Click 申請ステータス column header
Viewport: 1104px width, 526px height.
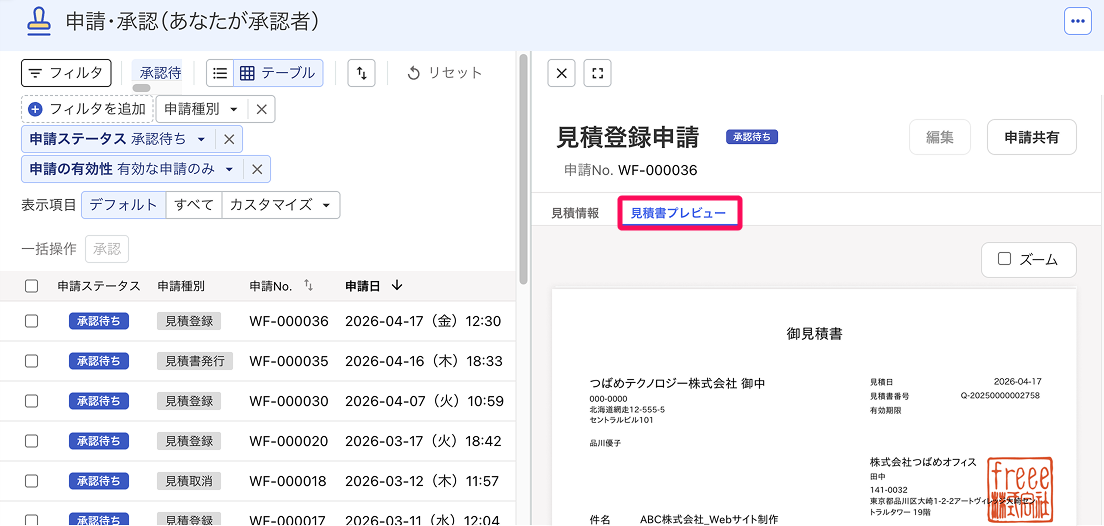pos(99,286)
